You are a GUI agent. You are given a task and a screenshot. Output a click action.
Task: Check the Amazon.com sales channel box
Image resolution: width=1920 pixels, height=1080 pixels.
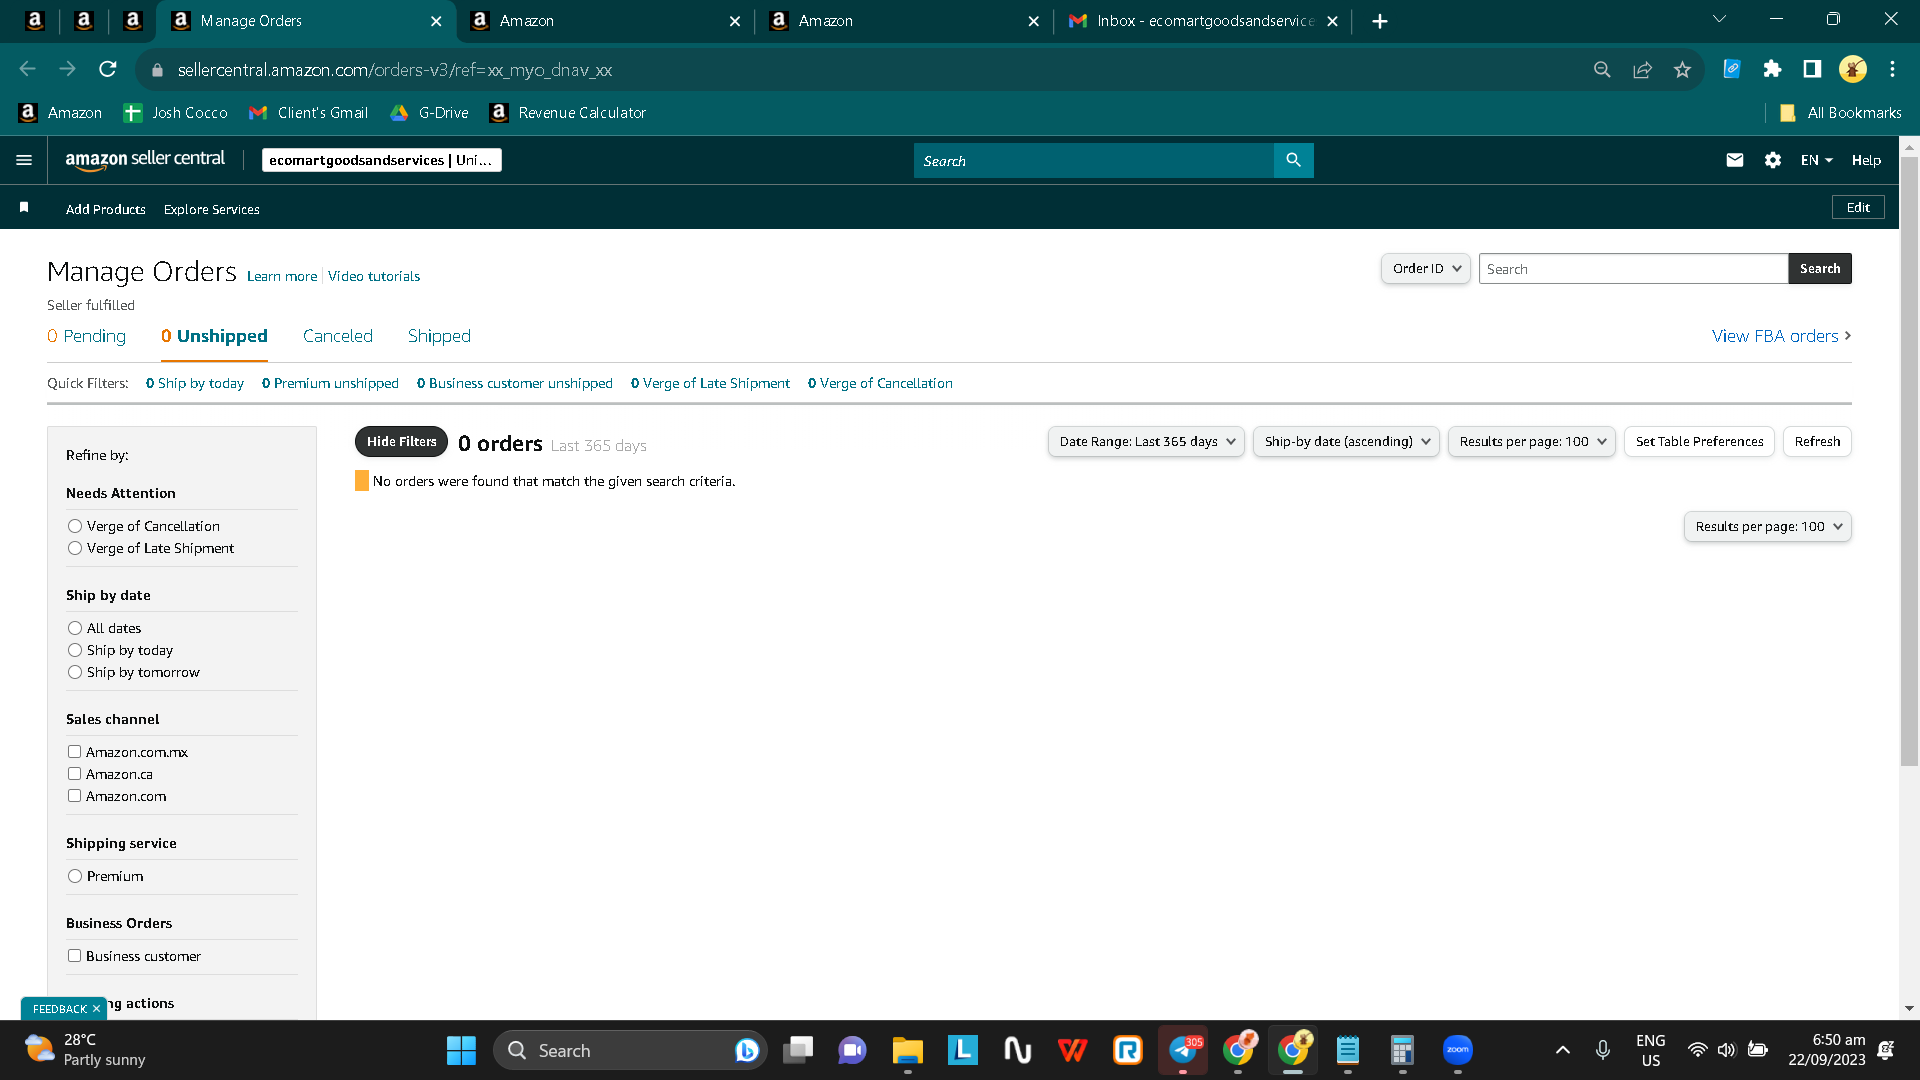tap(74, 796)
